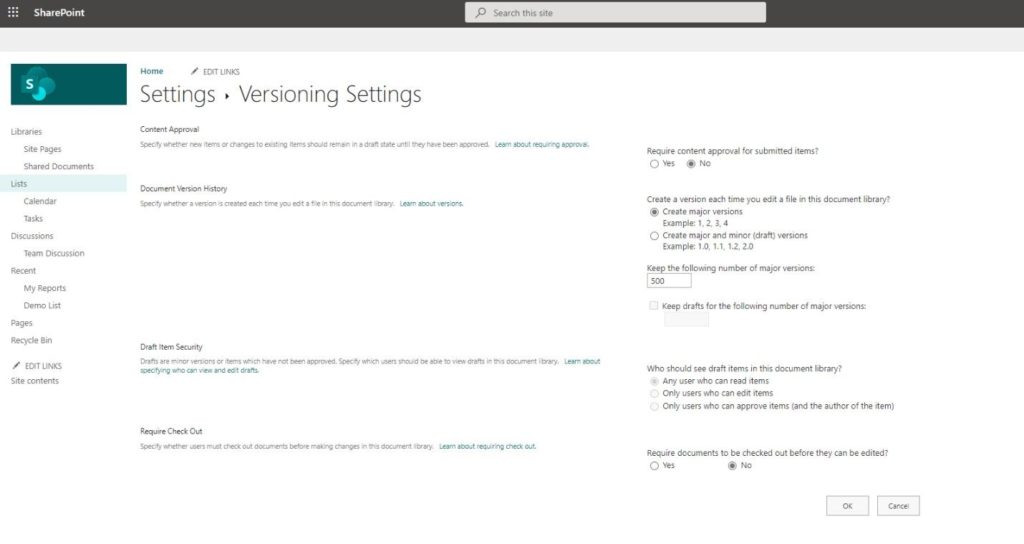Image resolution: width=1024 pixels, height=544 pixels.
Task: Click the SharePoint site logo
Action: [69, 84]
